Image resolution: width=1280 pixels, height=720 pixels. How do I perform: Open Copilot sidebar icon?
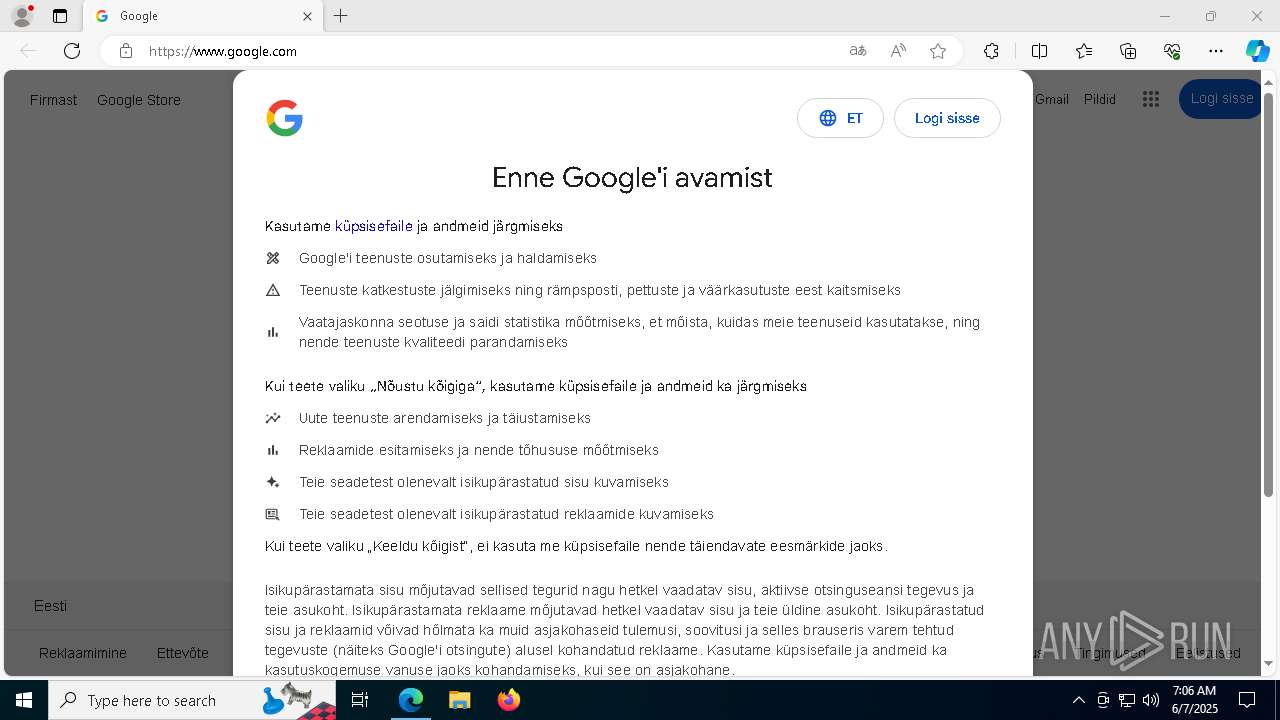coord(1258,51)
